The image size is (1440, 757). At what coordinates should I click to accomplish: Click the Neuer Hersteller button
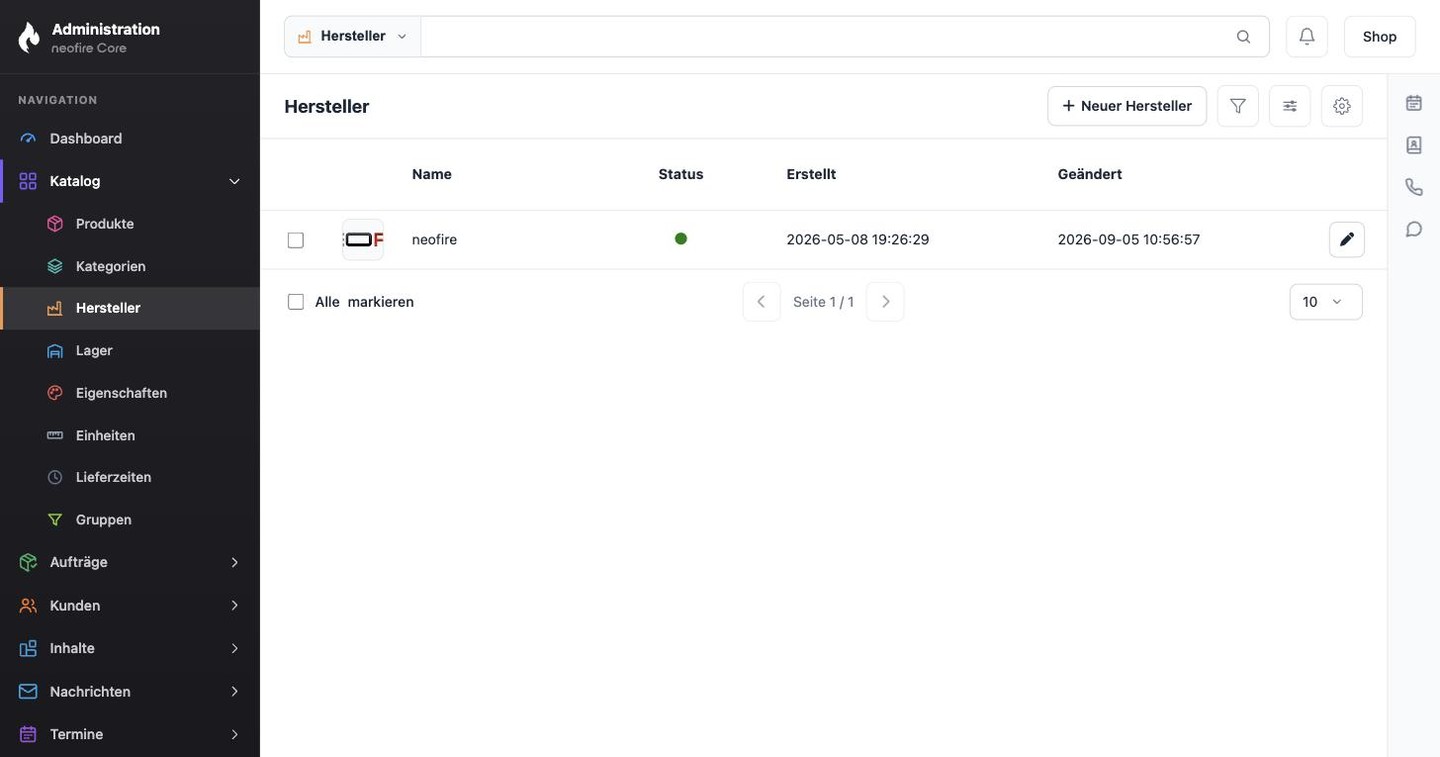point(1127,106)
